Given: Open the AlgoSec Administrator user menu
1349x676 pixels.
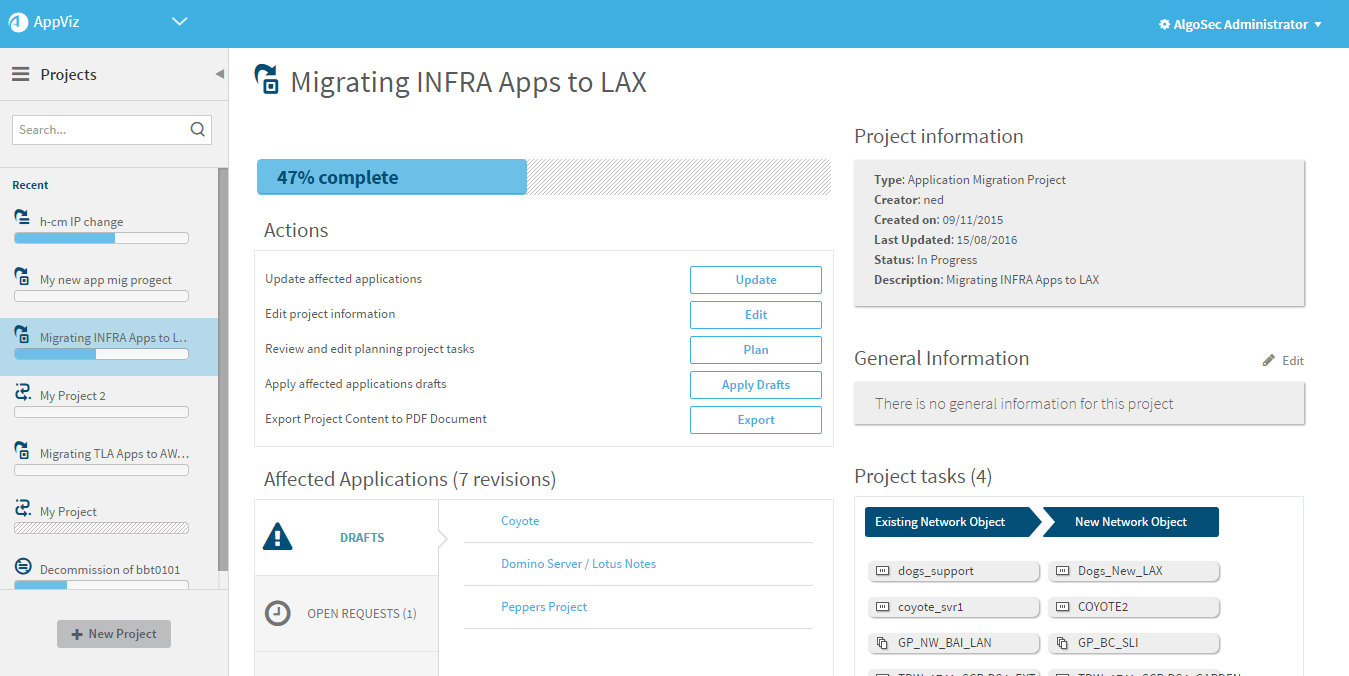Looking at the screenshot, I should (x=1240, y=24).
